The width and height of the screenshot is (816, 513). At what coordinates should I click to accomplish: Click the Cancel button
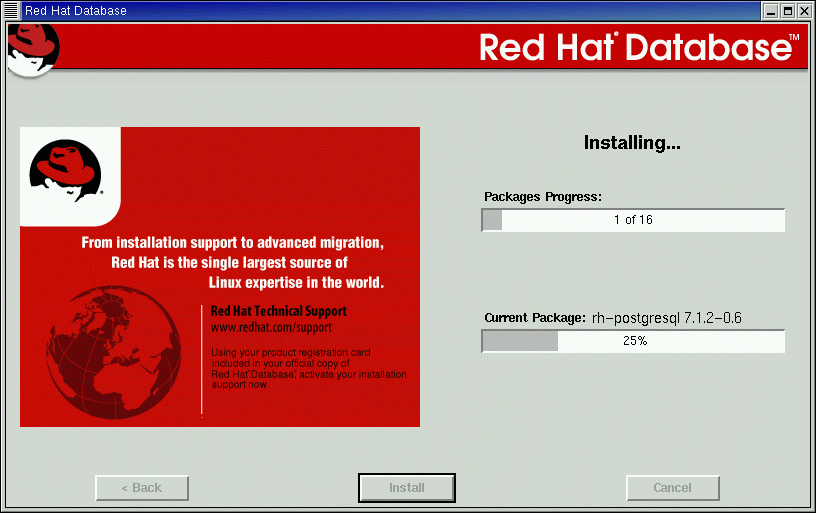[672, 488]
